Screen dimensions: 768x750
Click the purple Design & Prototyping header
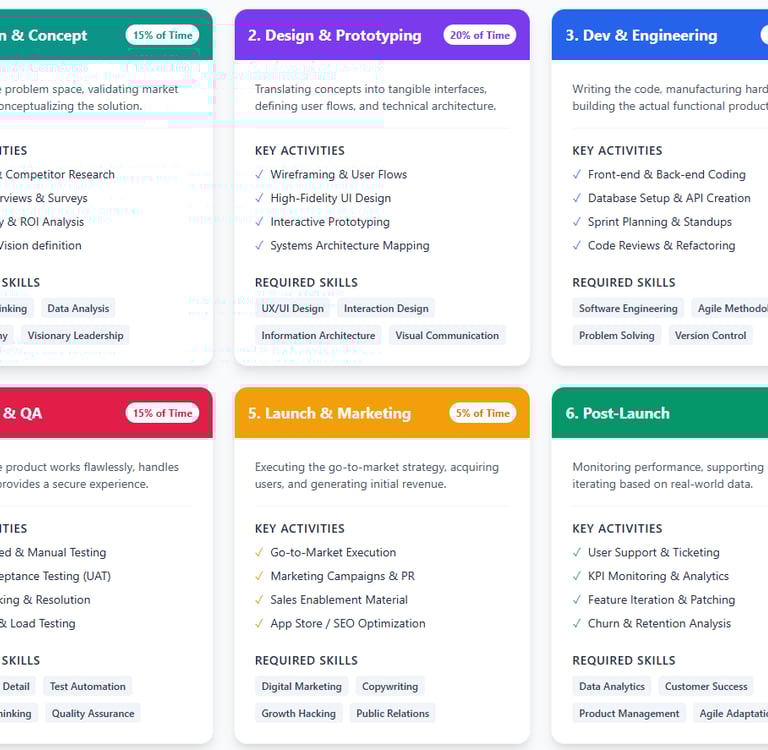pos(335,35)
